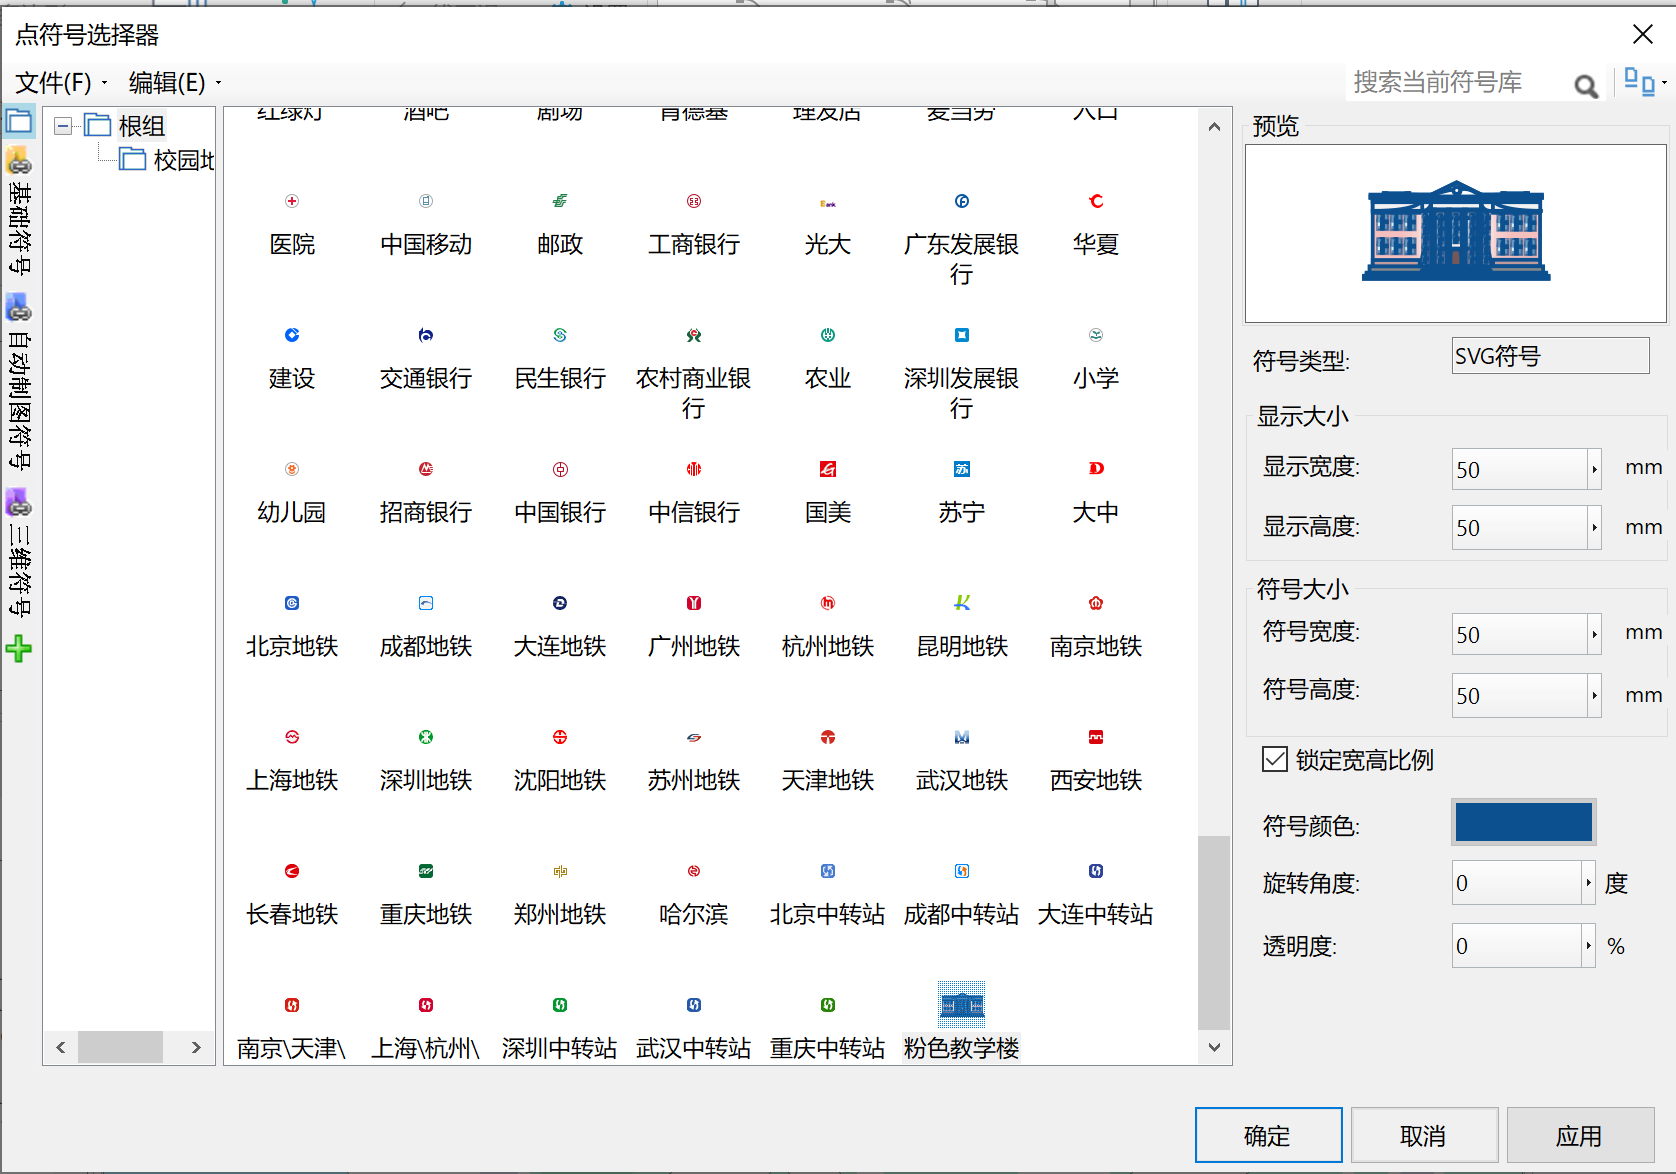Click the 显示宽度 stepper arrow
The image size is (1676, 1174).
coord(1594,469)
